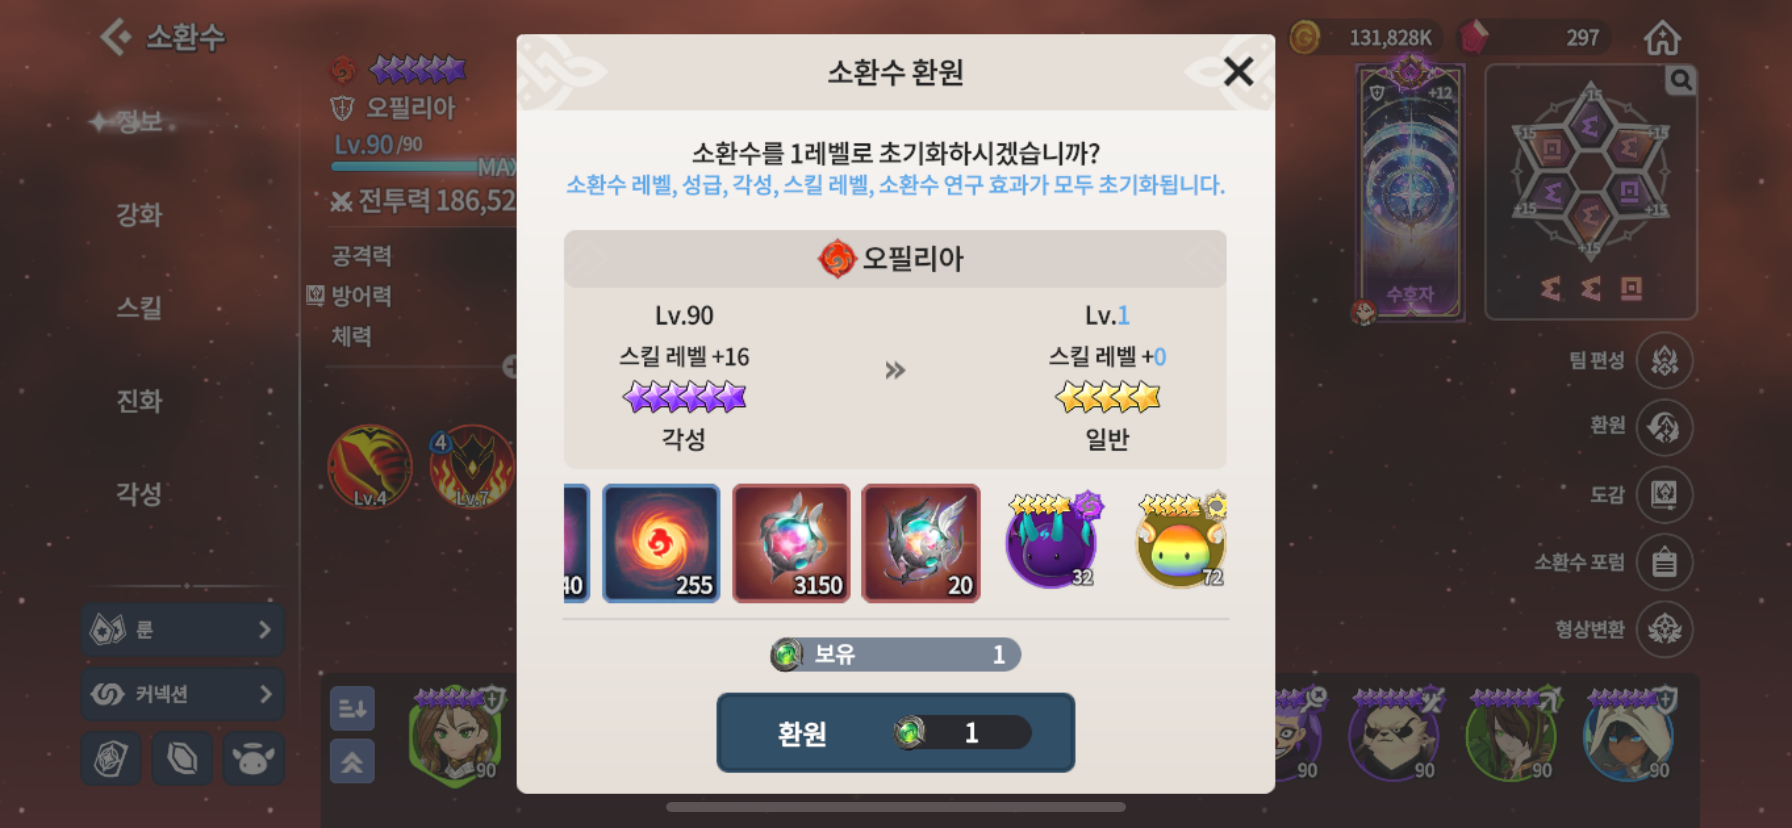Open 소환수 포럼 clipboard icon

(x=1664, y=562)
